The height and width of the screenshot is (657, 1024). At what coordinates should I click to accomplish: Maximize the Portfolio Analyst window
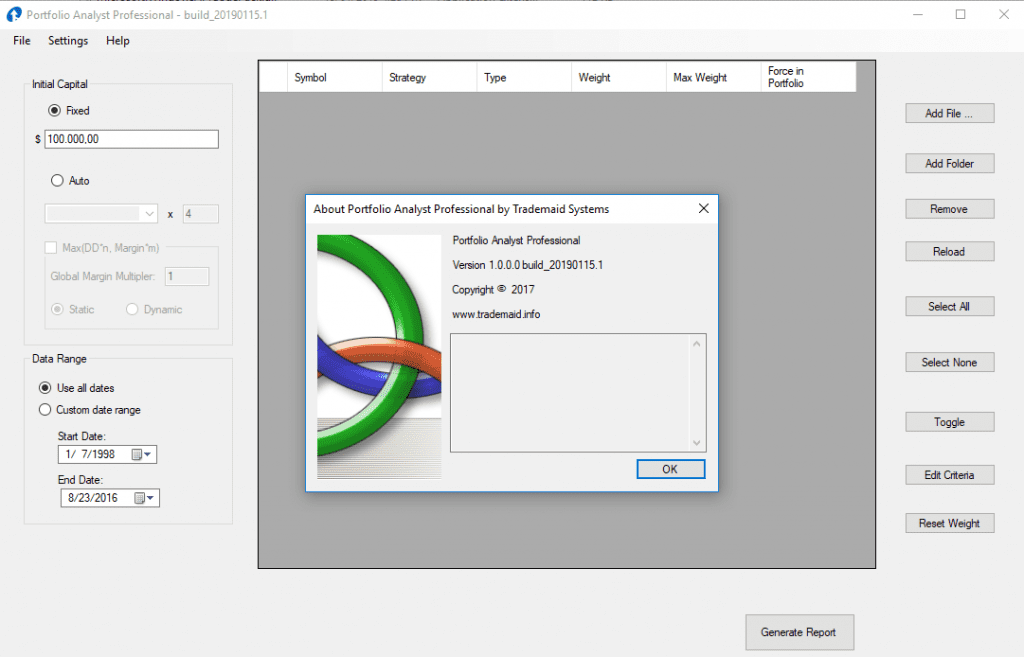click(960, 14)
